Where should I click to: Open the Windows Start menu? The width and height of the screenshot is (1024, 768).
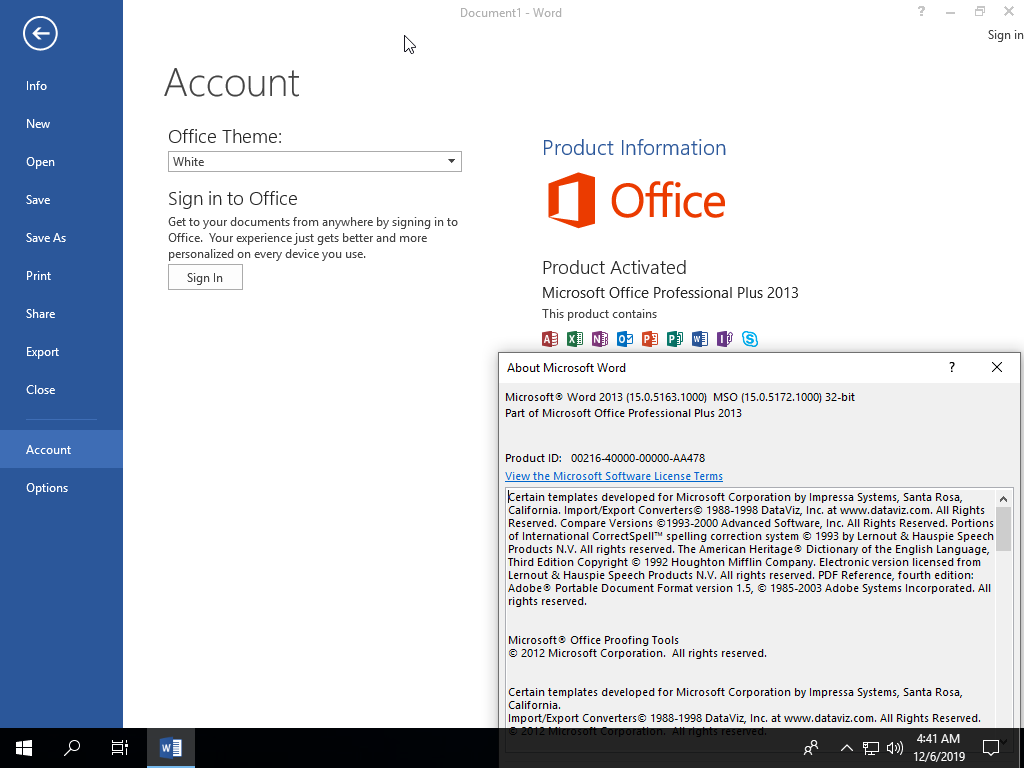click(24, 748)
